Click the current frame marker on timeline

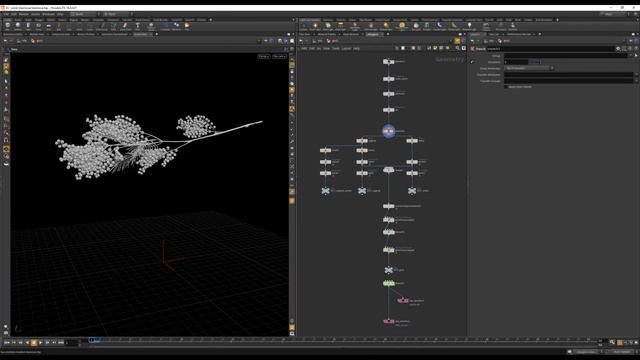click(x=92, y=340)
